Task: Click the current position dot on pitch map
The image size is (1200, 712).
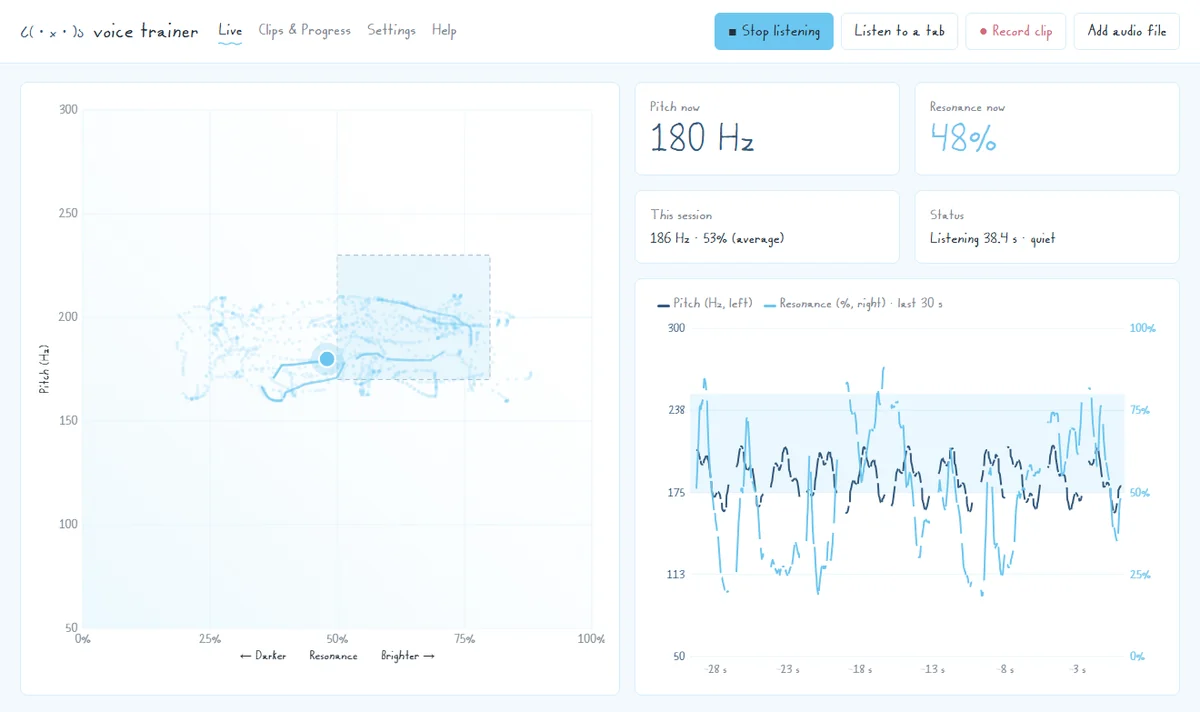Action: click(327, 359)
